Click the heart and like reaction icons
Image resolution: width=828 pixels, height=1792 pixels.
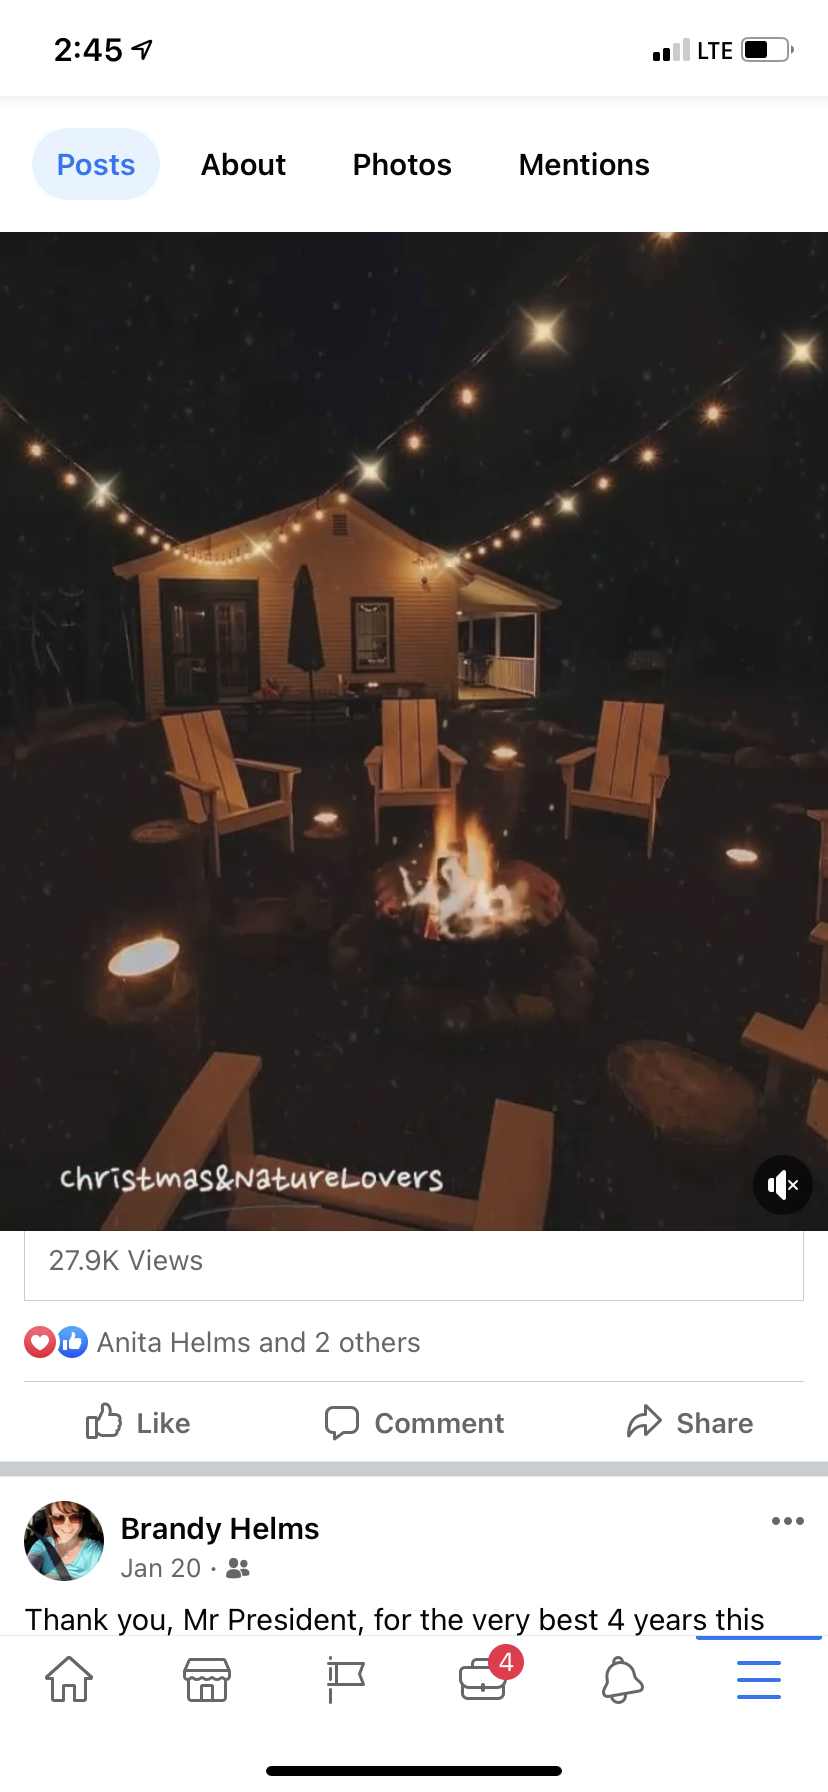(56, 1342)
